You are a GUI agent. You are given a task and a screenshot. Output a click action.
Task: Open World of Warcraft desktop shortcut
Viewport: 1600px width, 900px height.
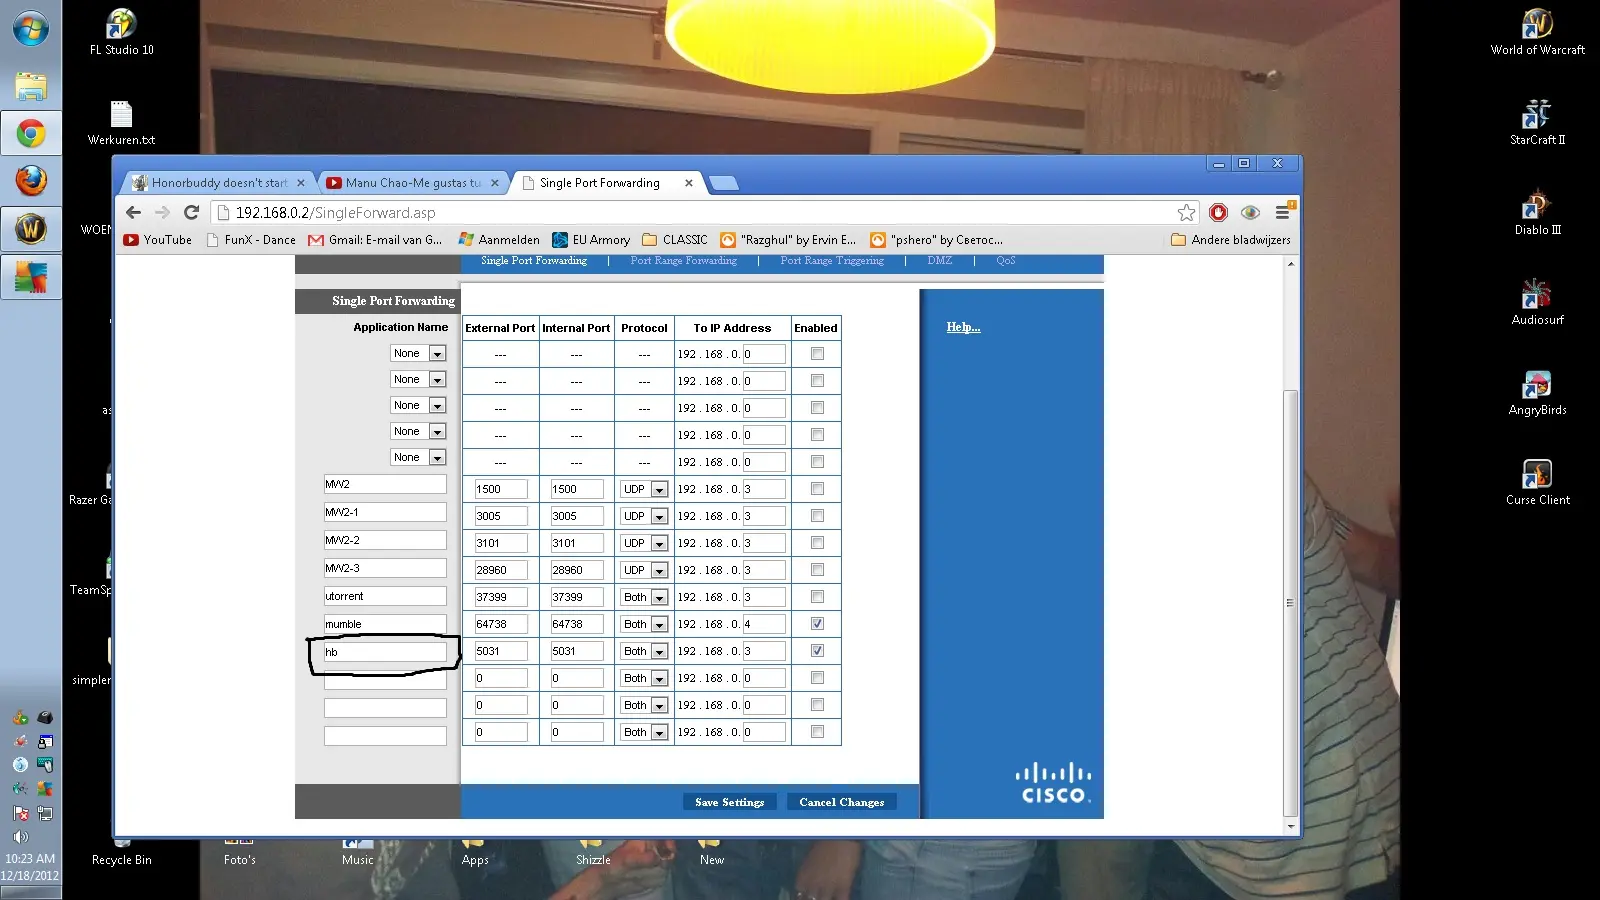[x=1537, y=32]
